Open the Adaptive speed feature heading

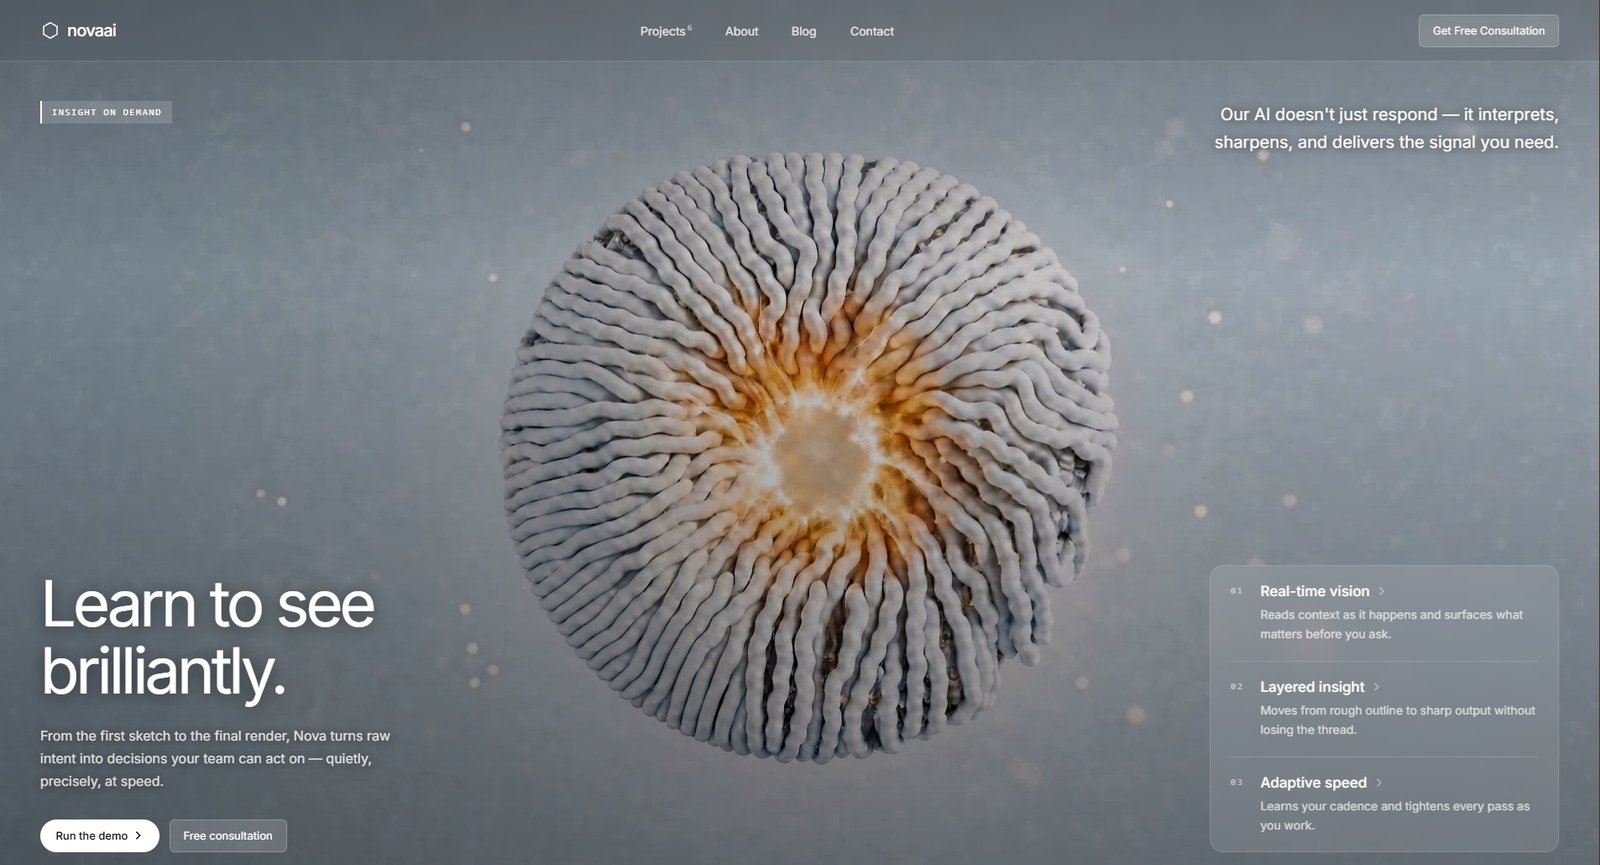1313,783
